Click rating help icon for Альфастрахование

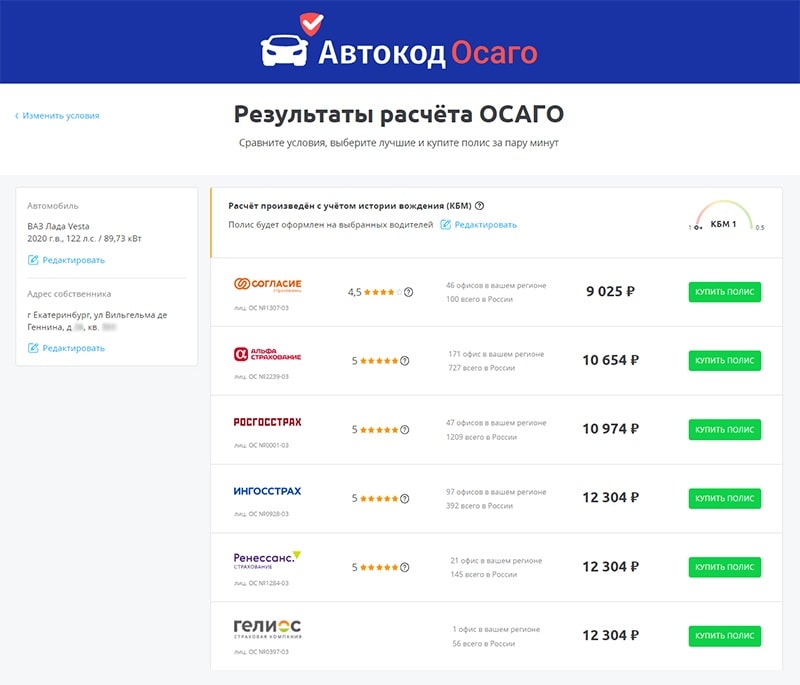click(x=405, y=361)
